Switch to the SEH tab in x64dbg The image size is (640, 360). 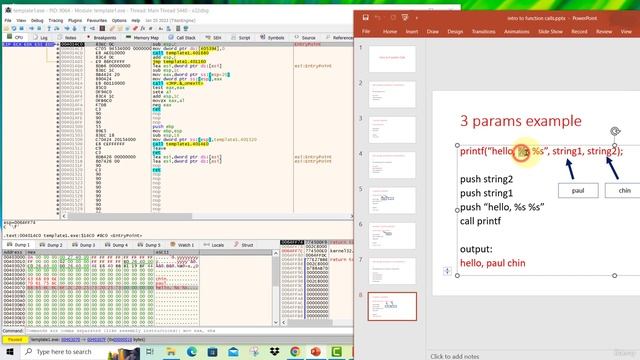coord(214,38)
